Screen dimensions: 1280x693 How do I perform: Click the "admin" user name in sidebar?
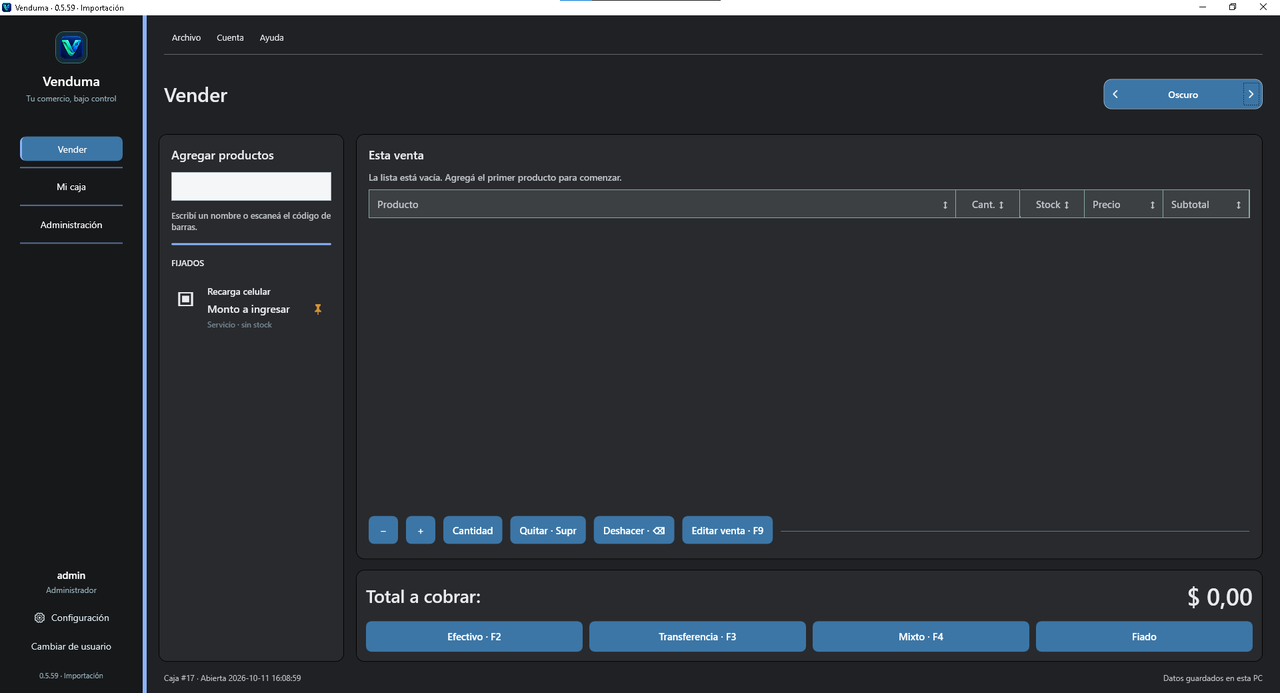[71, 575]
